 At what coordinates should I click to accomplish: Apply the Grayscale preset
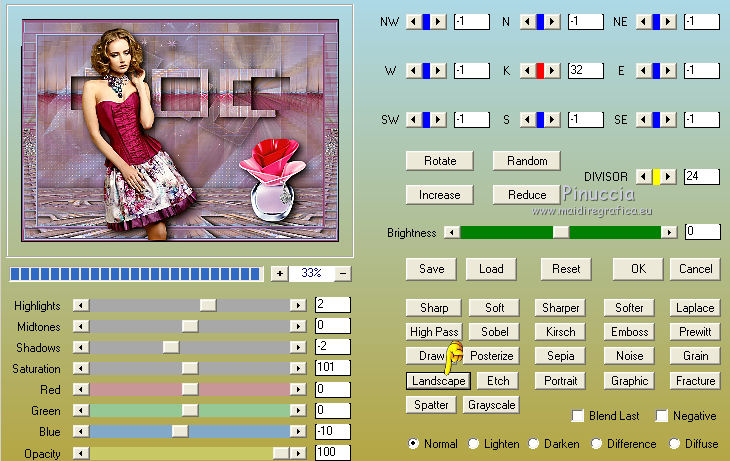[492, 405]
